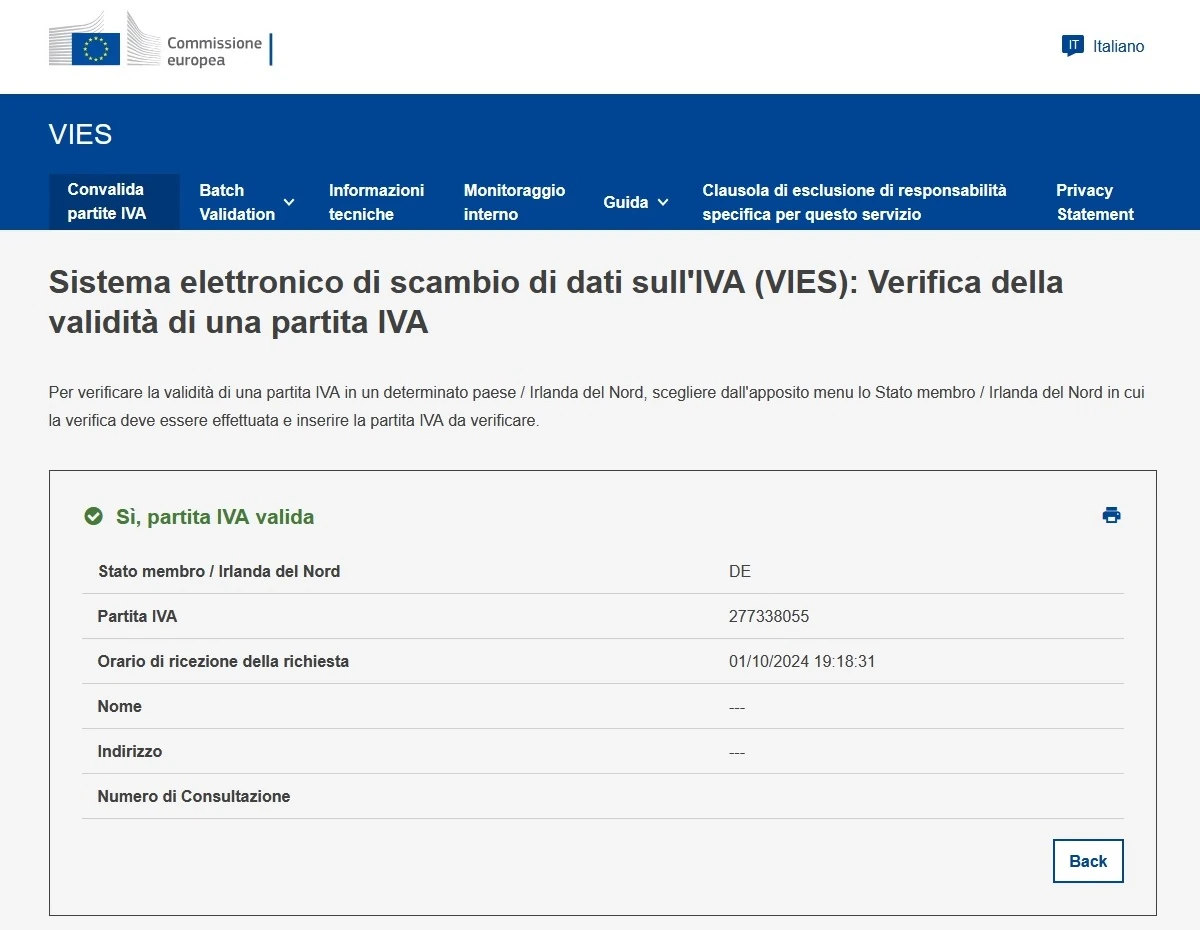This screenshot has height=930, width=1200.
Task: Open the Informazioni tecniche page
Action: coord(377,202)
